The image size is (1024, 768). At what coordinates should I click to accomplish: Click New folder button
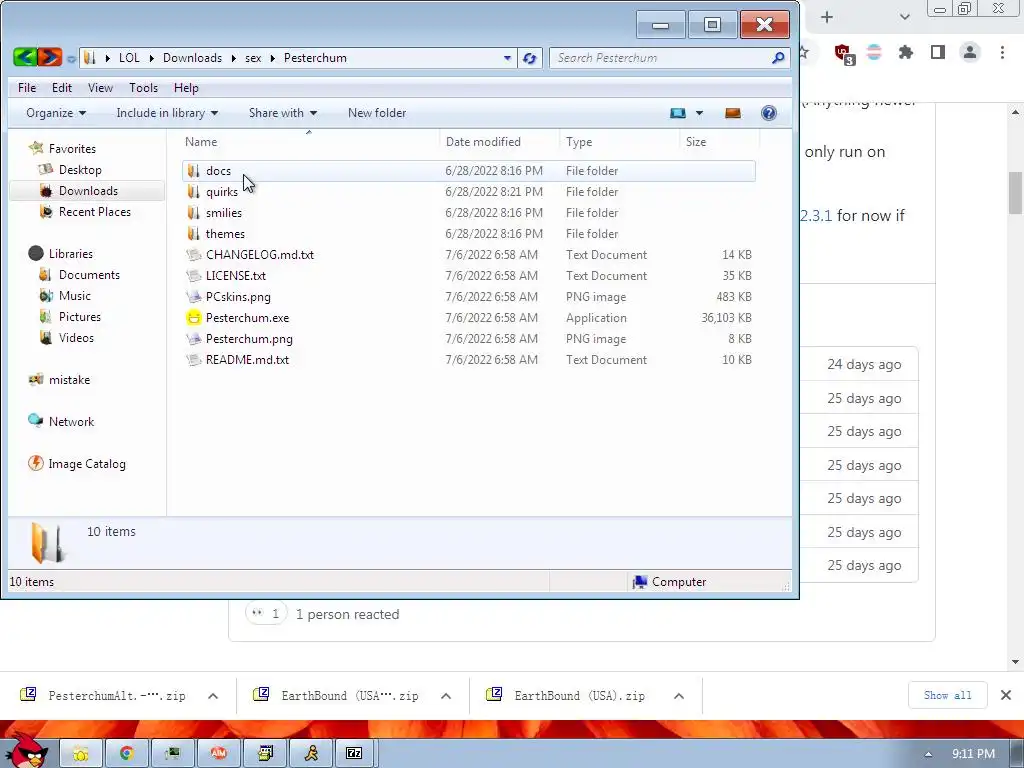(x=377, y=113)
